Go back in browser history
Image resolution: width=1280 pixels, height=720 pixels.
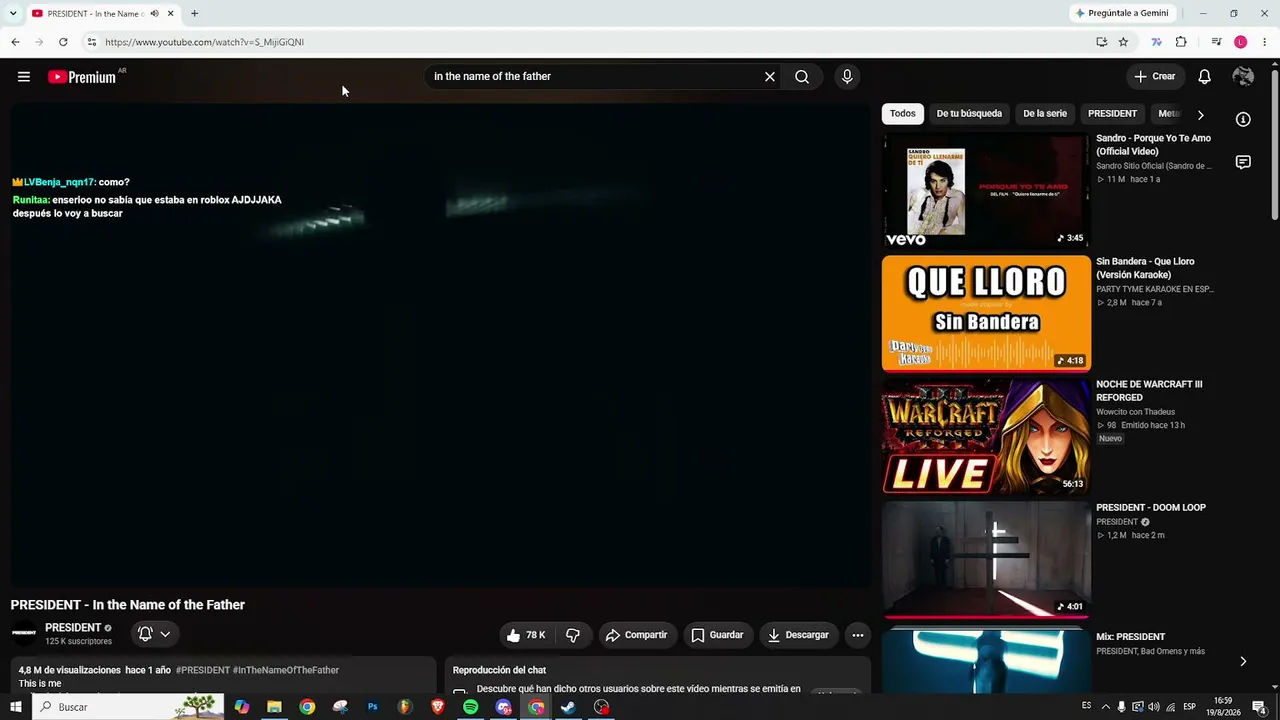pyautogui.click(x=15, y=42)
